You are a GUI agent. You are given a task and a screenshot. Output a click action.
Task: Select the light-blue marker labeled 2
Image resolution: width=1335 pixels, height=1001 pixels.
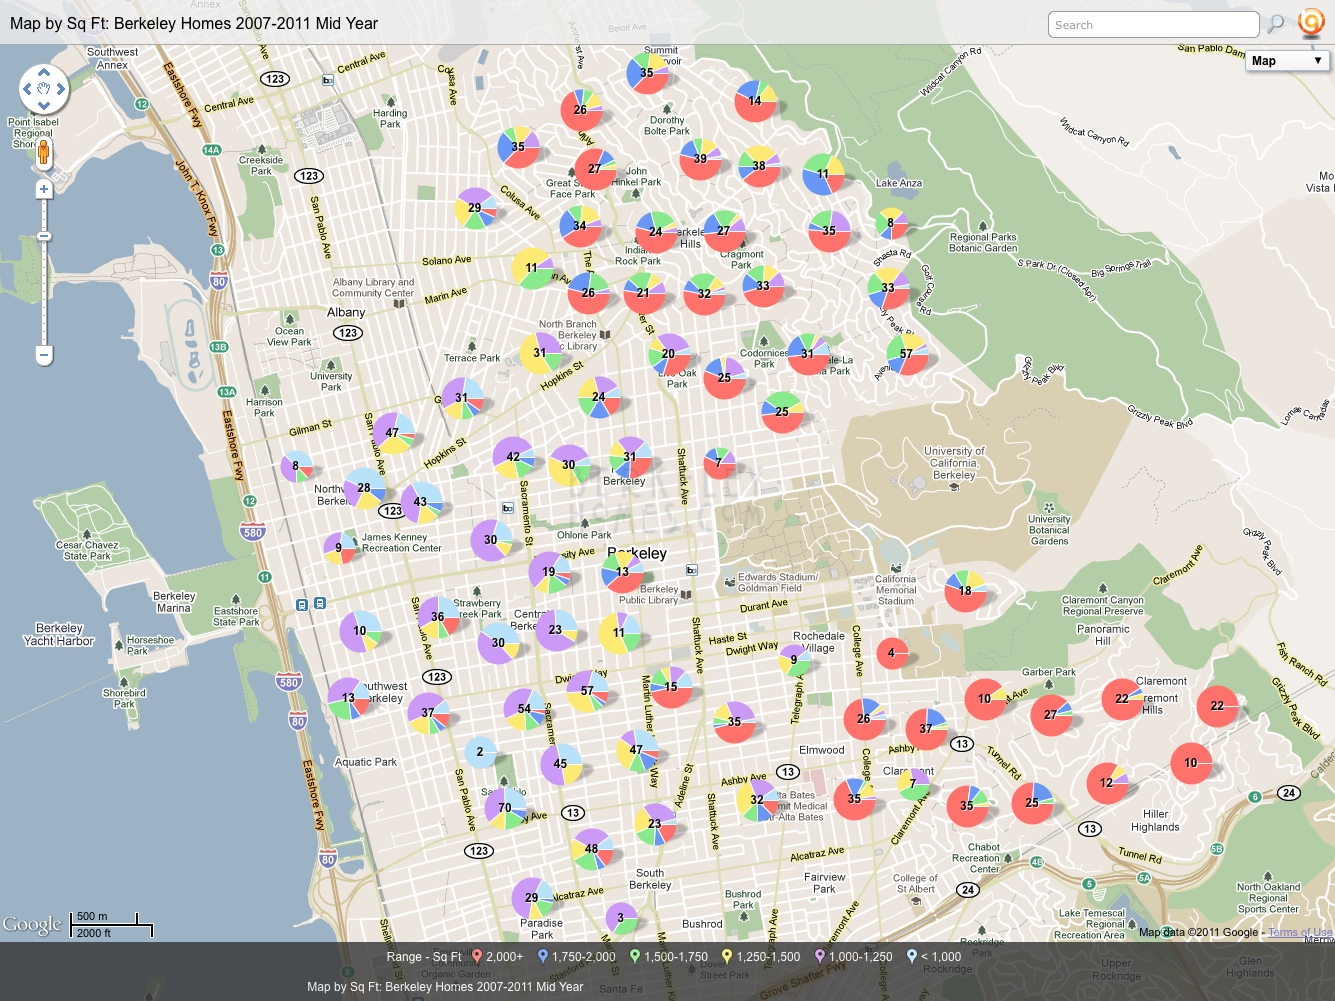481,752
